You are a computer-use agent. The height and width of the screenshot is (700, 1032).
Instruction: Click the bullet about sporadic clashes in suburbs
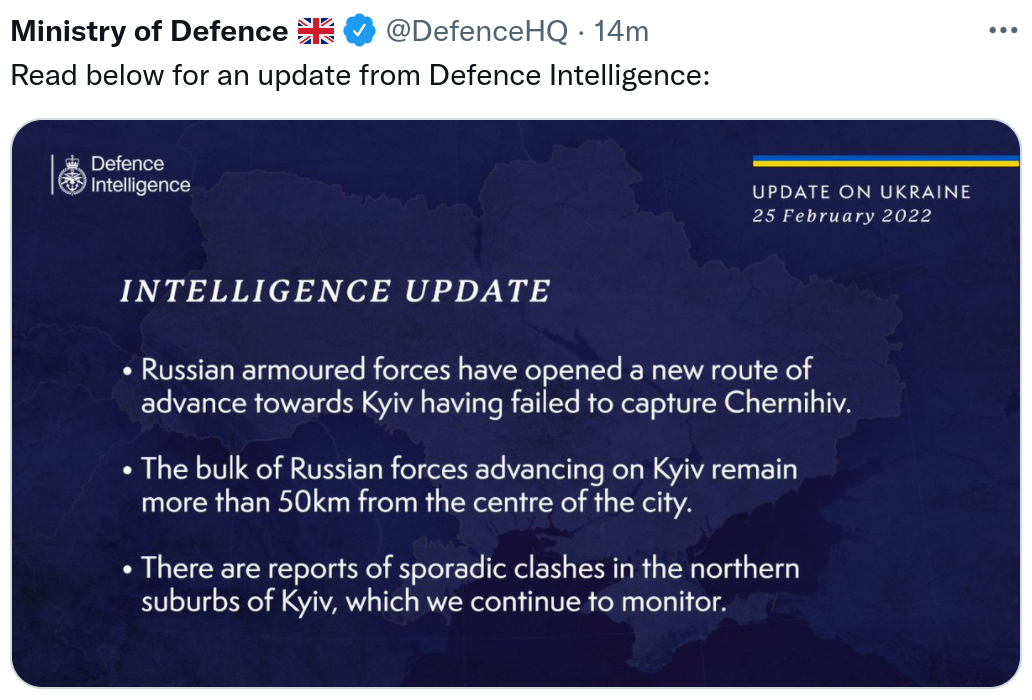pyautogui.click(x=470, y=585)
